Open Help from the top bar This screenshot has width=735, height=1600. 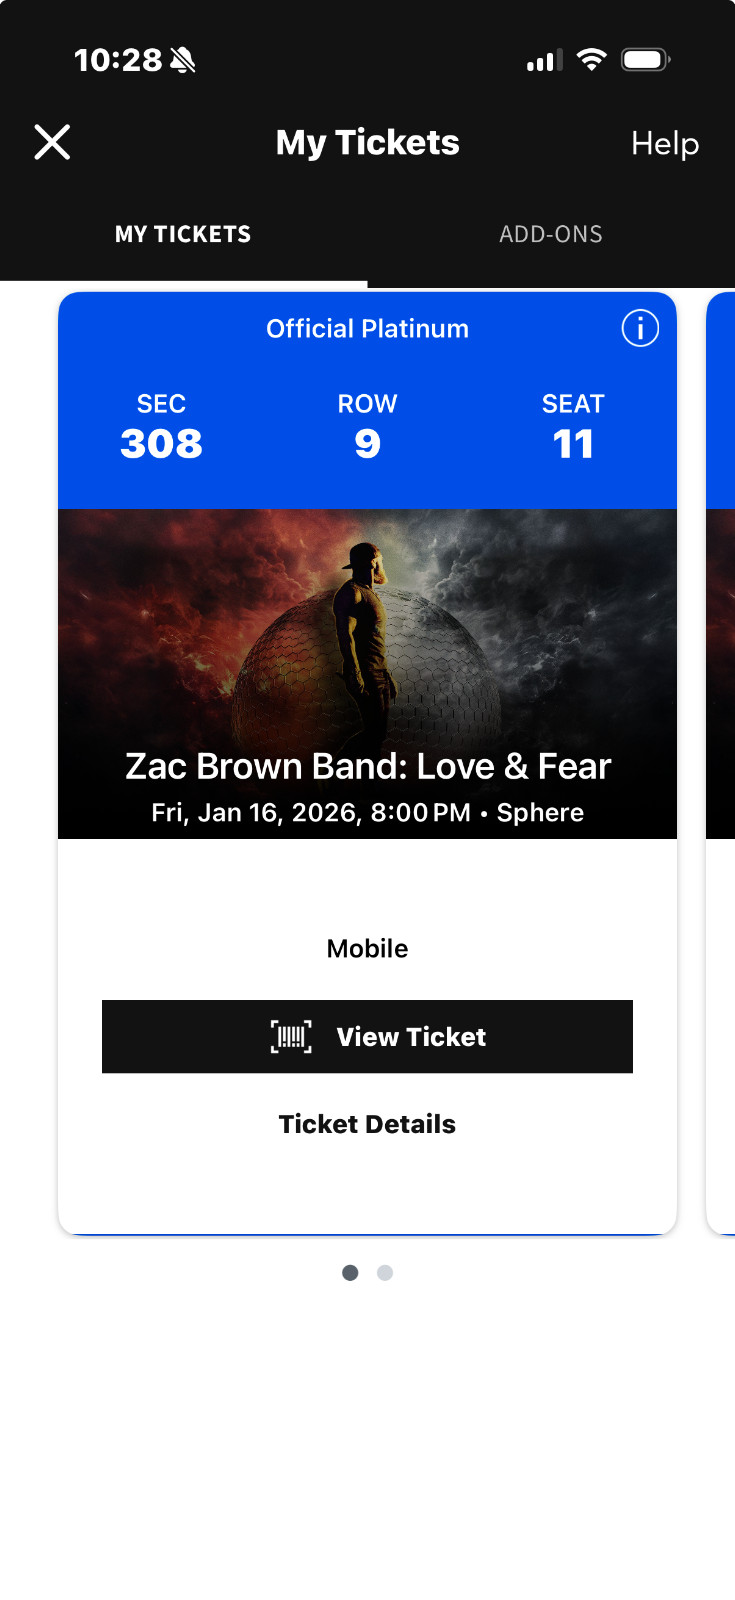[x=664, y=144]
